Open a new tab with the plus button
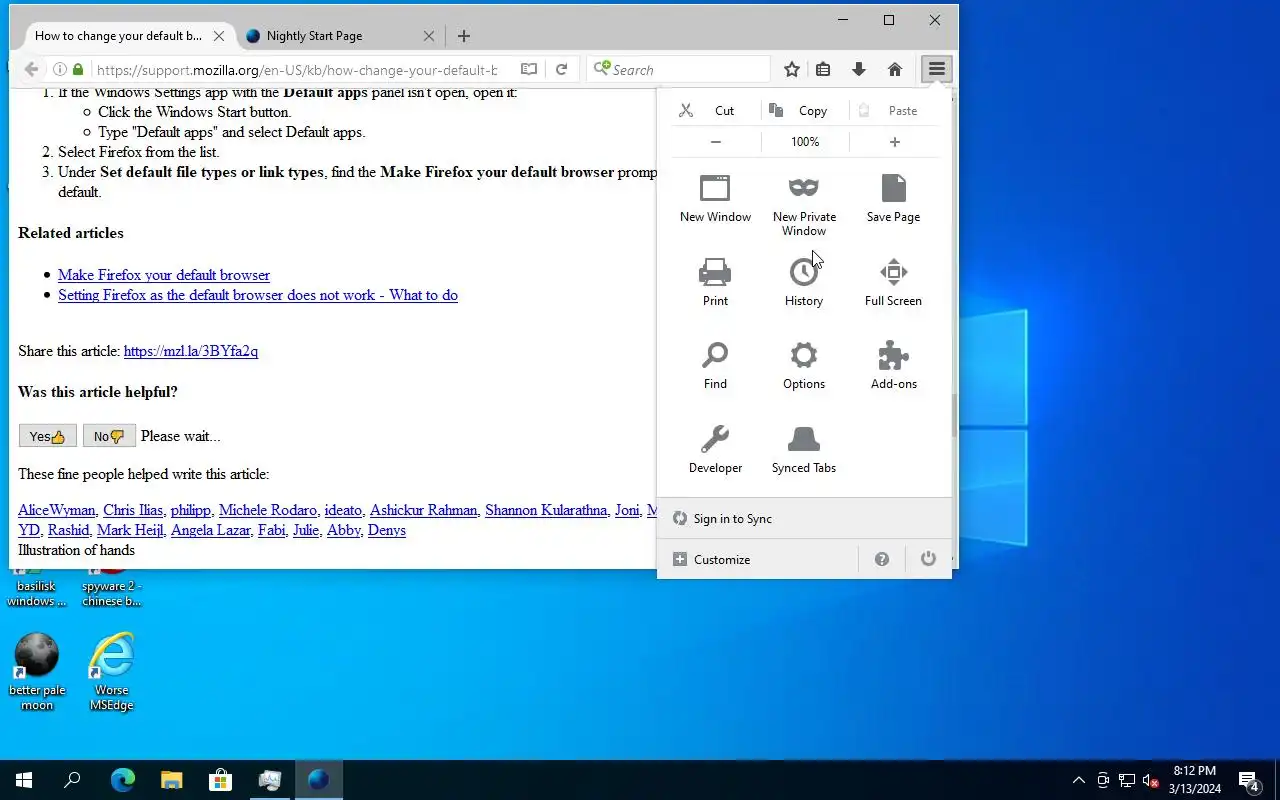The image size is (1280, 800). 464,36
